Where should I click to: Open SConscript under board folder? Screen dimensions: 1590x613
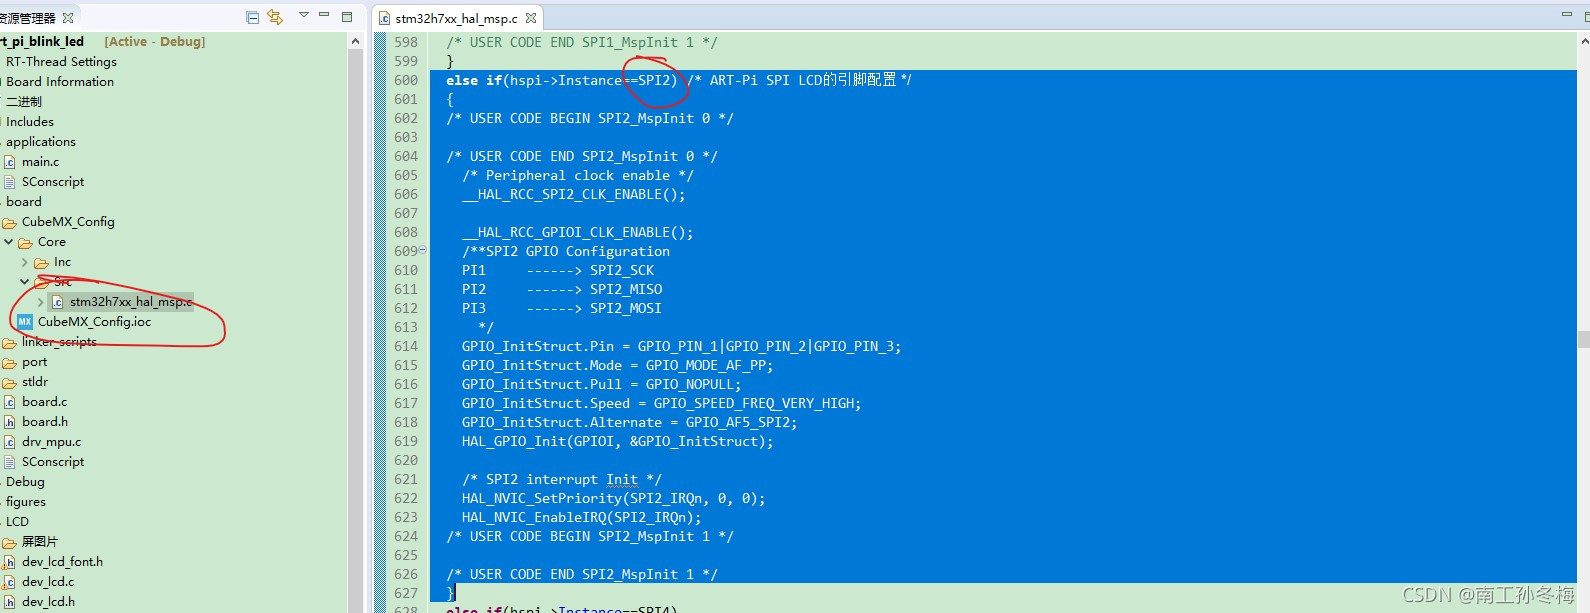[53, 461]
